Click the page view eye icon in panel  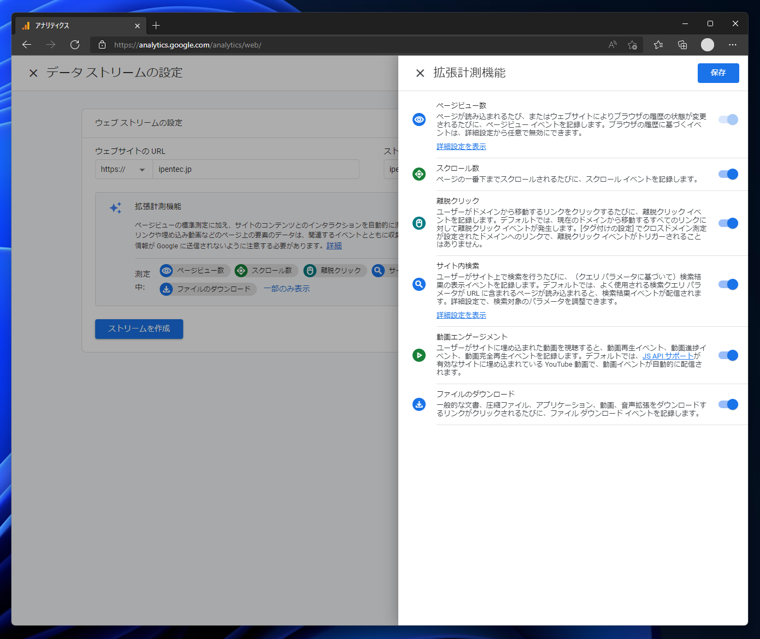click(x=419, y=119)
